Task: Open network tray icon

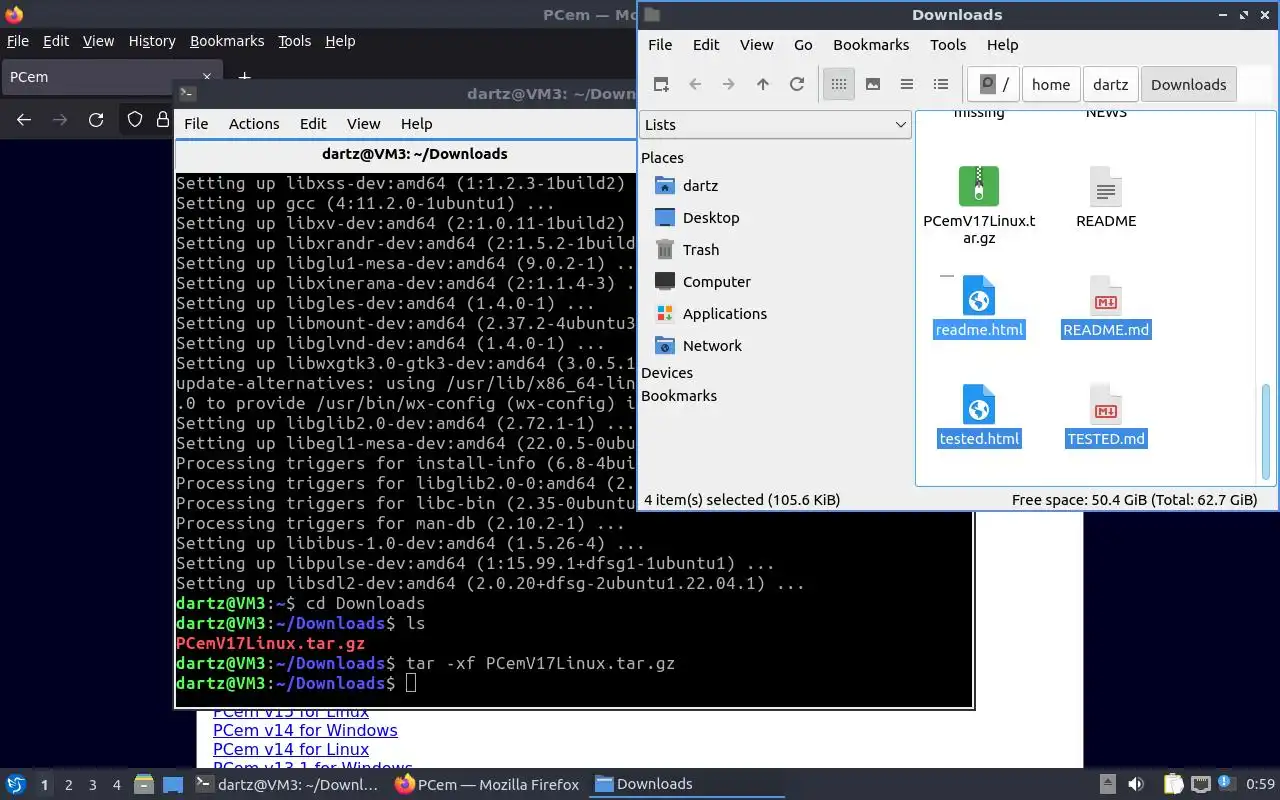Action: 1200,785
